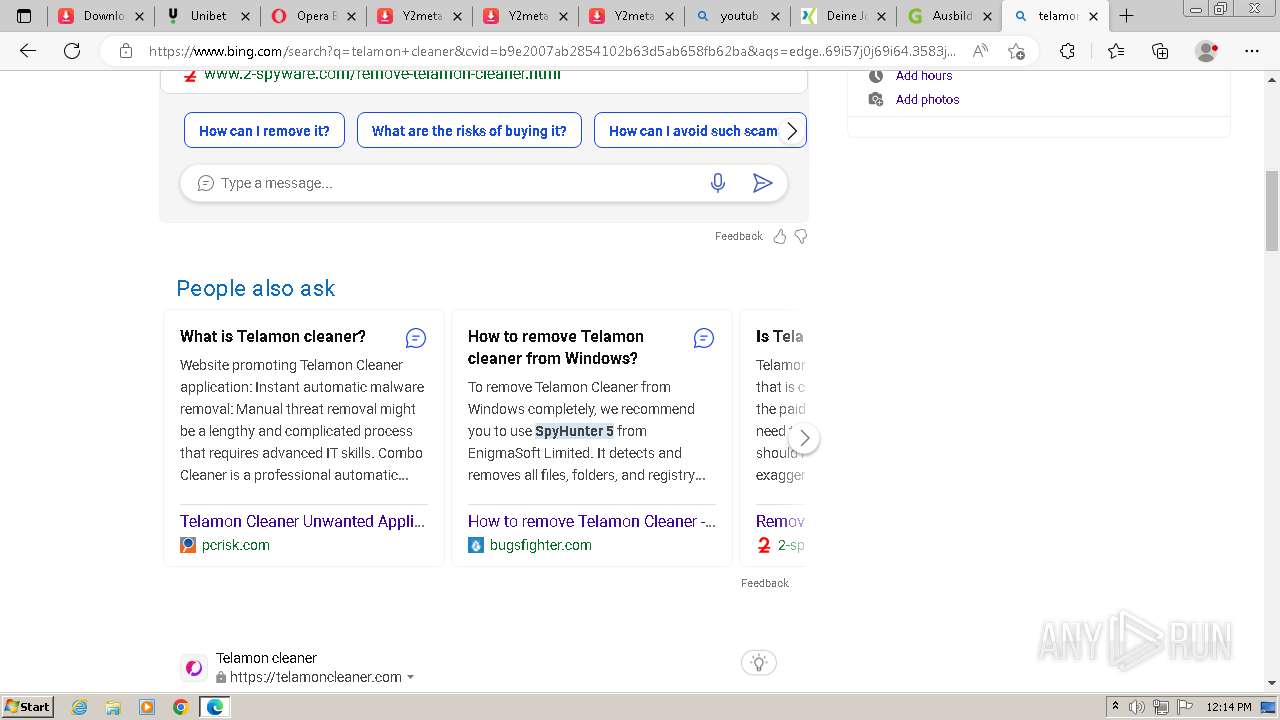
Task: Give thumbs down feedback
Action: click(x=800, y=236)
